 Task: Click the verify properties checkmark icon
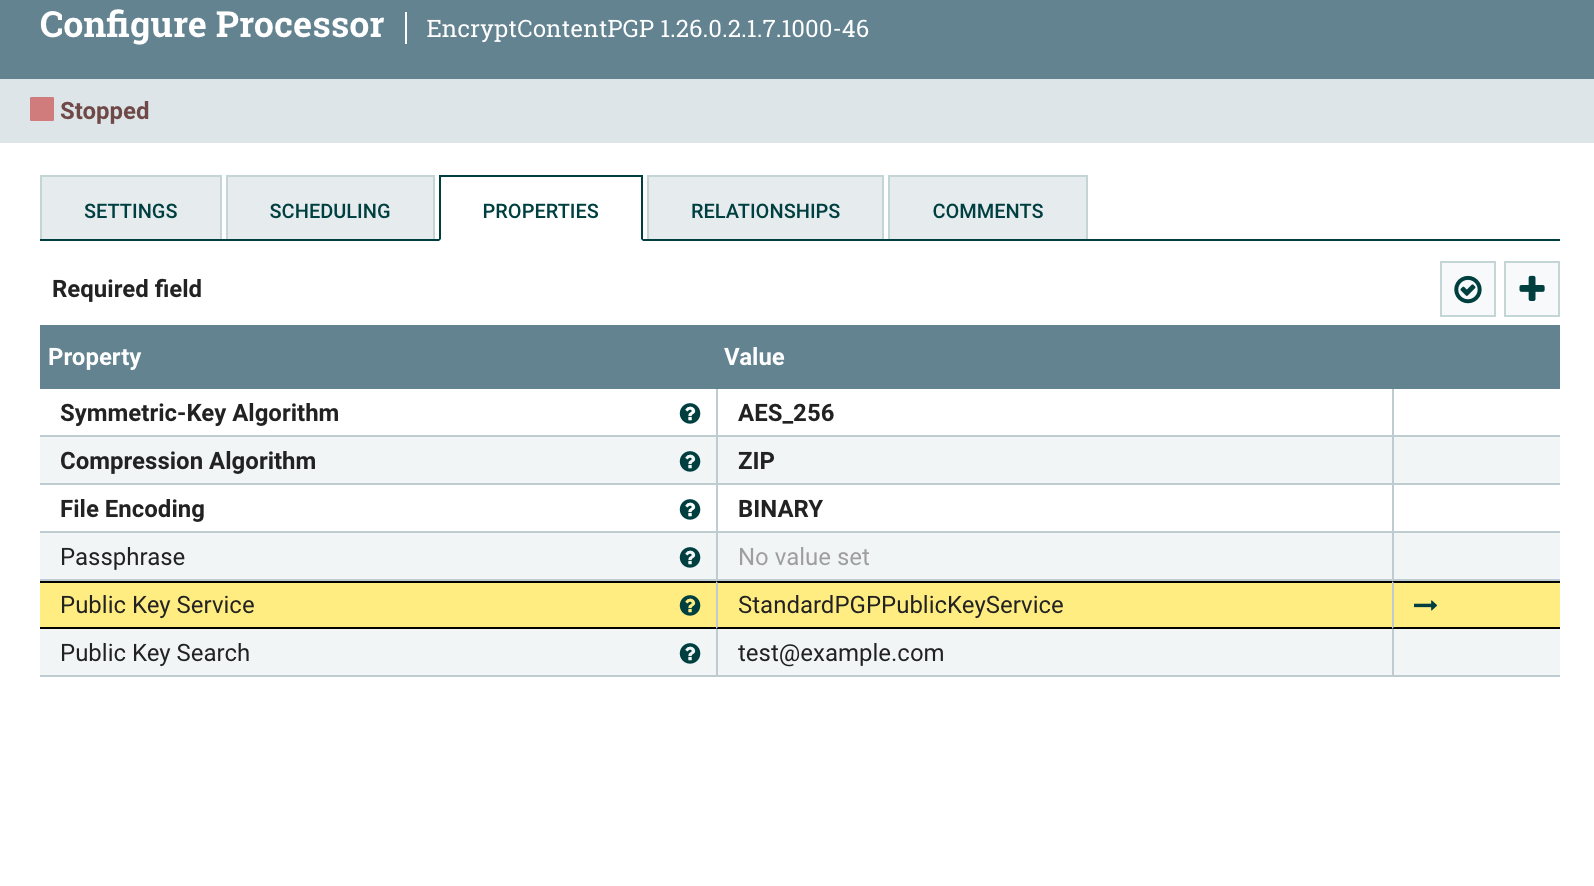click(1467, 289)
